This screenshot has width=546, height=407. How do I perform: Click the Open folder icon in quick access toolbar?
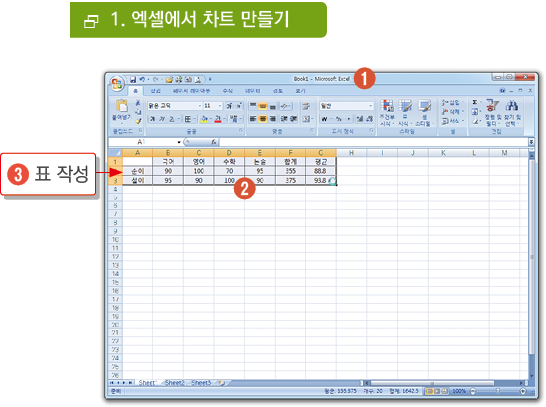[x=169, y=80]
